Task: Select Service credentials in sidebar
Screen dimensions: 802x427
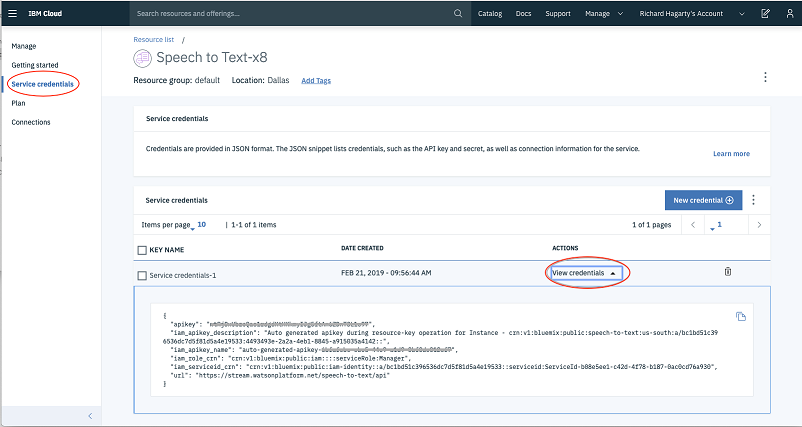Action: [43, 84]
